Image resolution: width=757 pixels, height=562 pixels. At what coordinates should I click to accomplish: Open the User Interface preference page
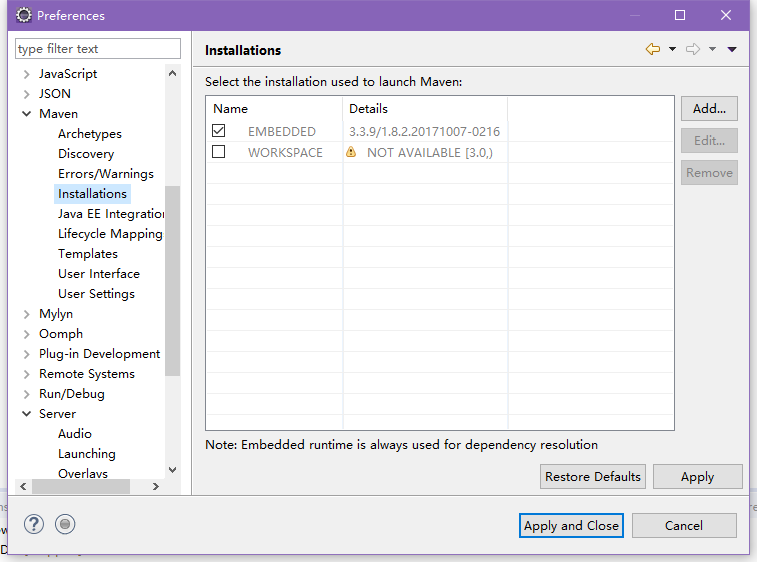tap(99, 274)
